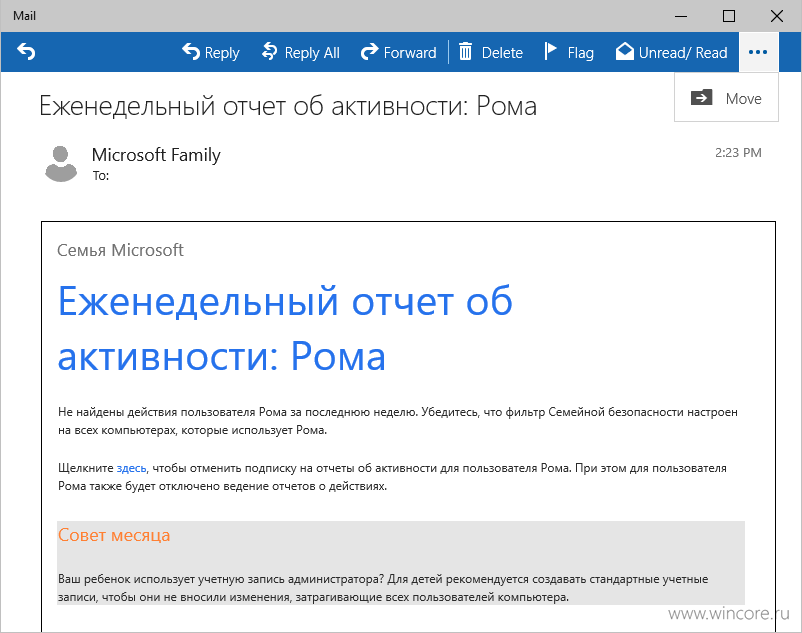This screenshot has width=802, height=633.
Task: Maximize the Mail window
Action: pyautogui.click(x=729, y=16)
